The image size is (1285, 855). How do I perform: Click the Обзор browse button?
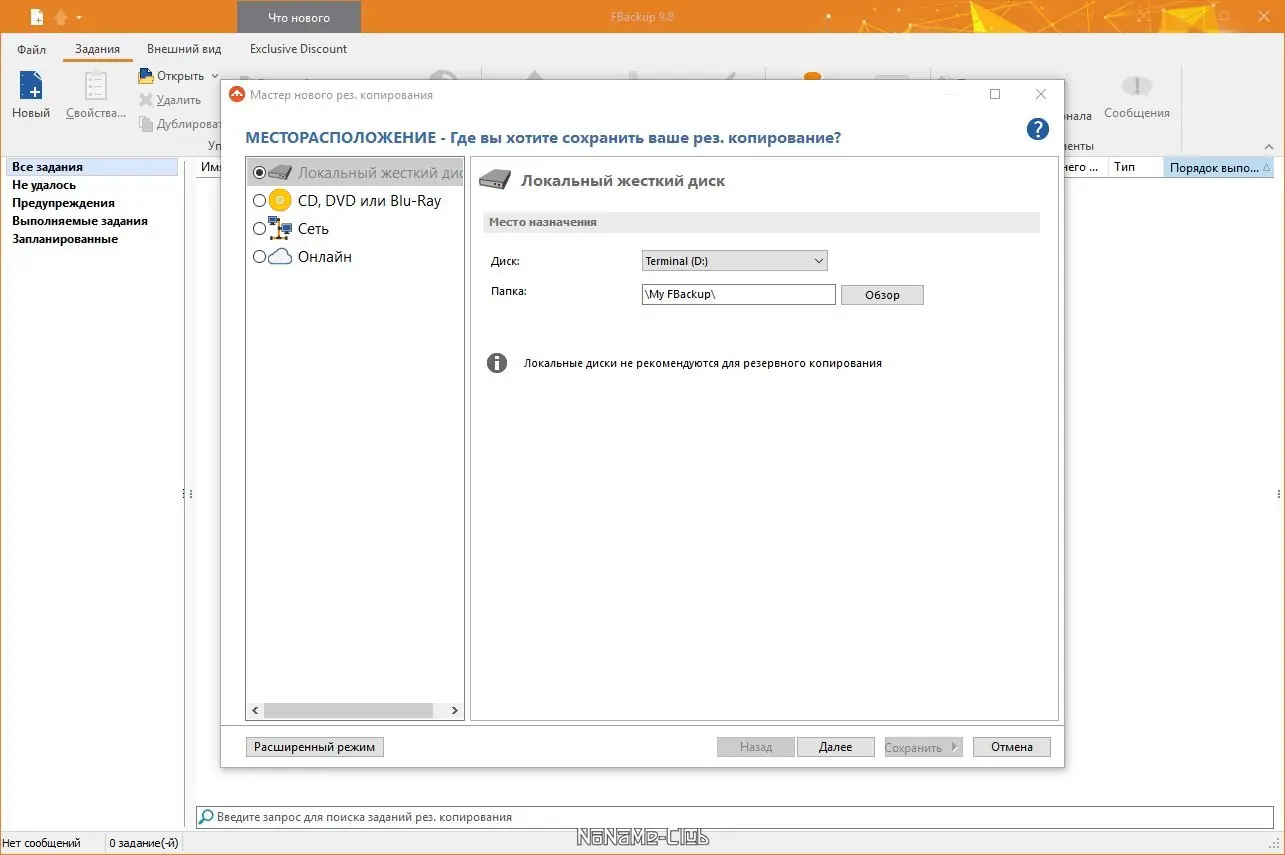[882, 295]
